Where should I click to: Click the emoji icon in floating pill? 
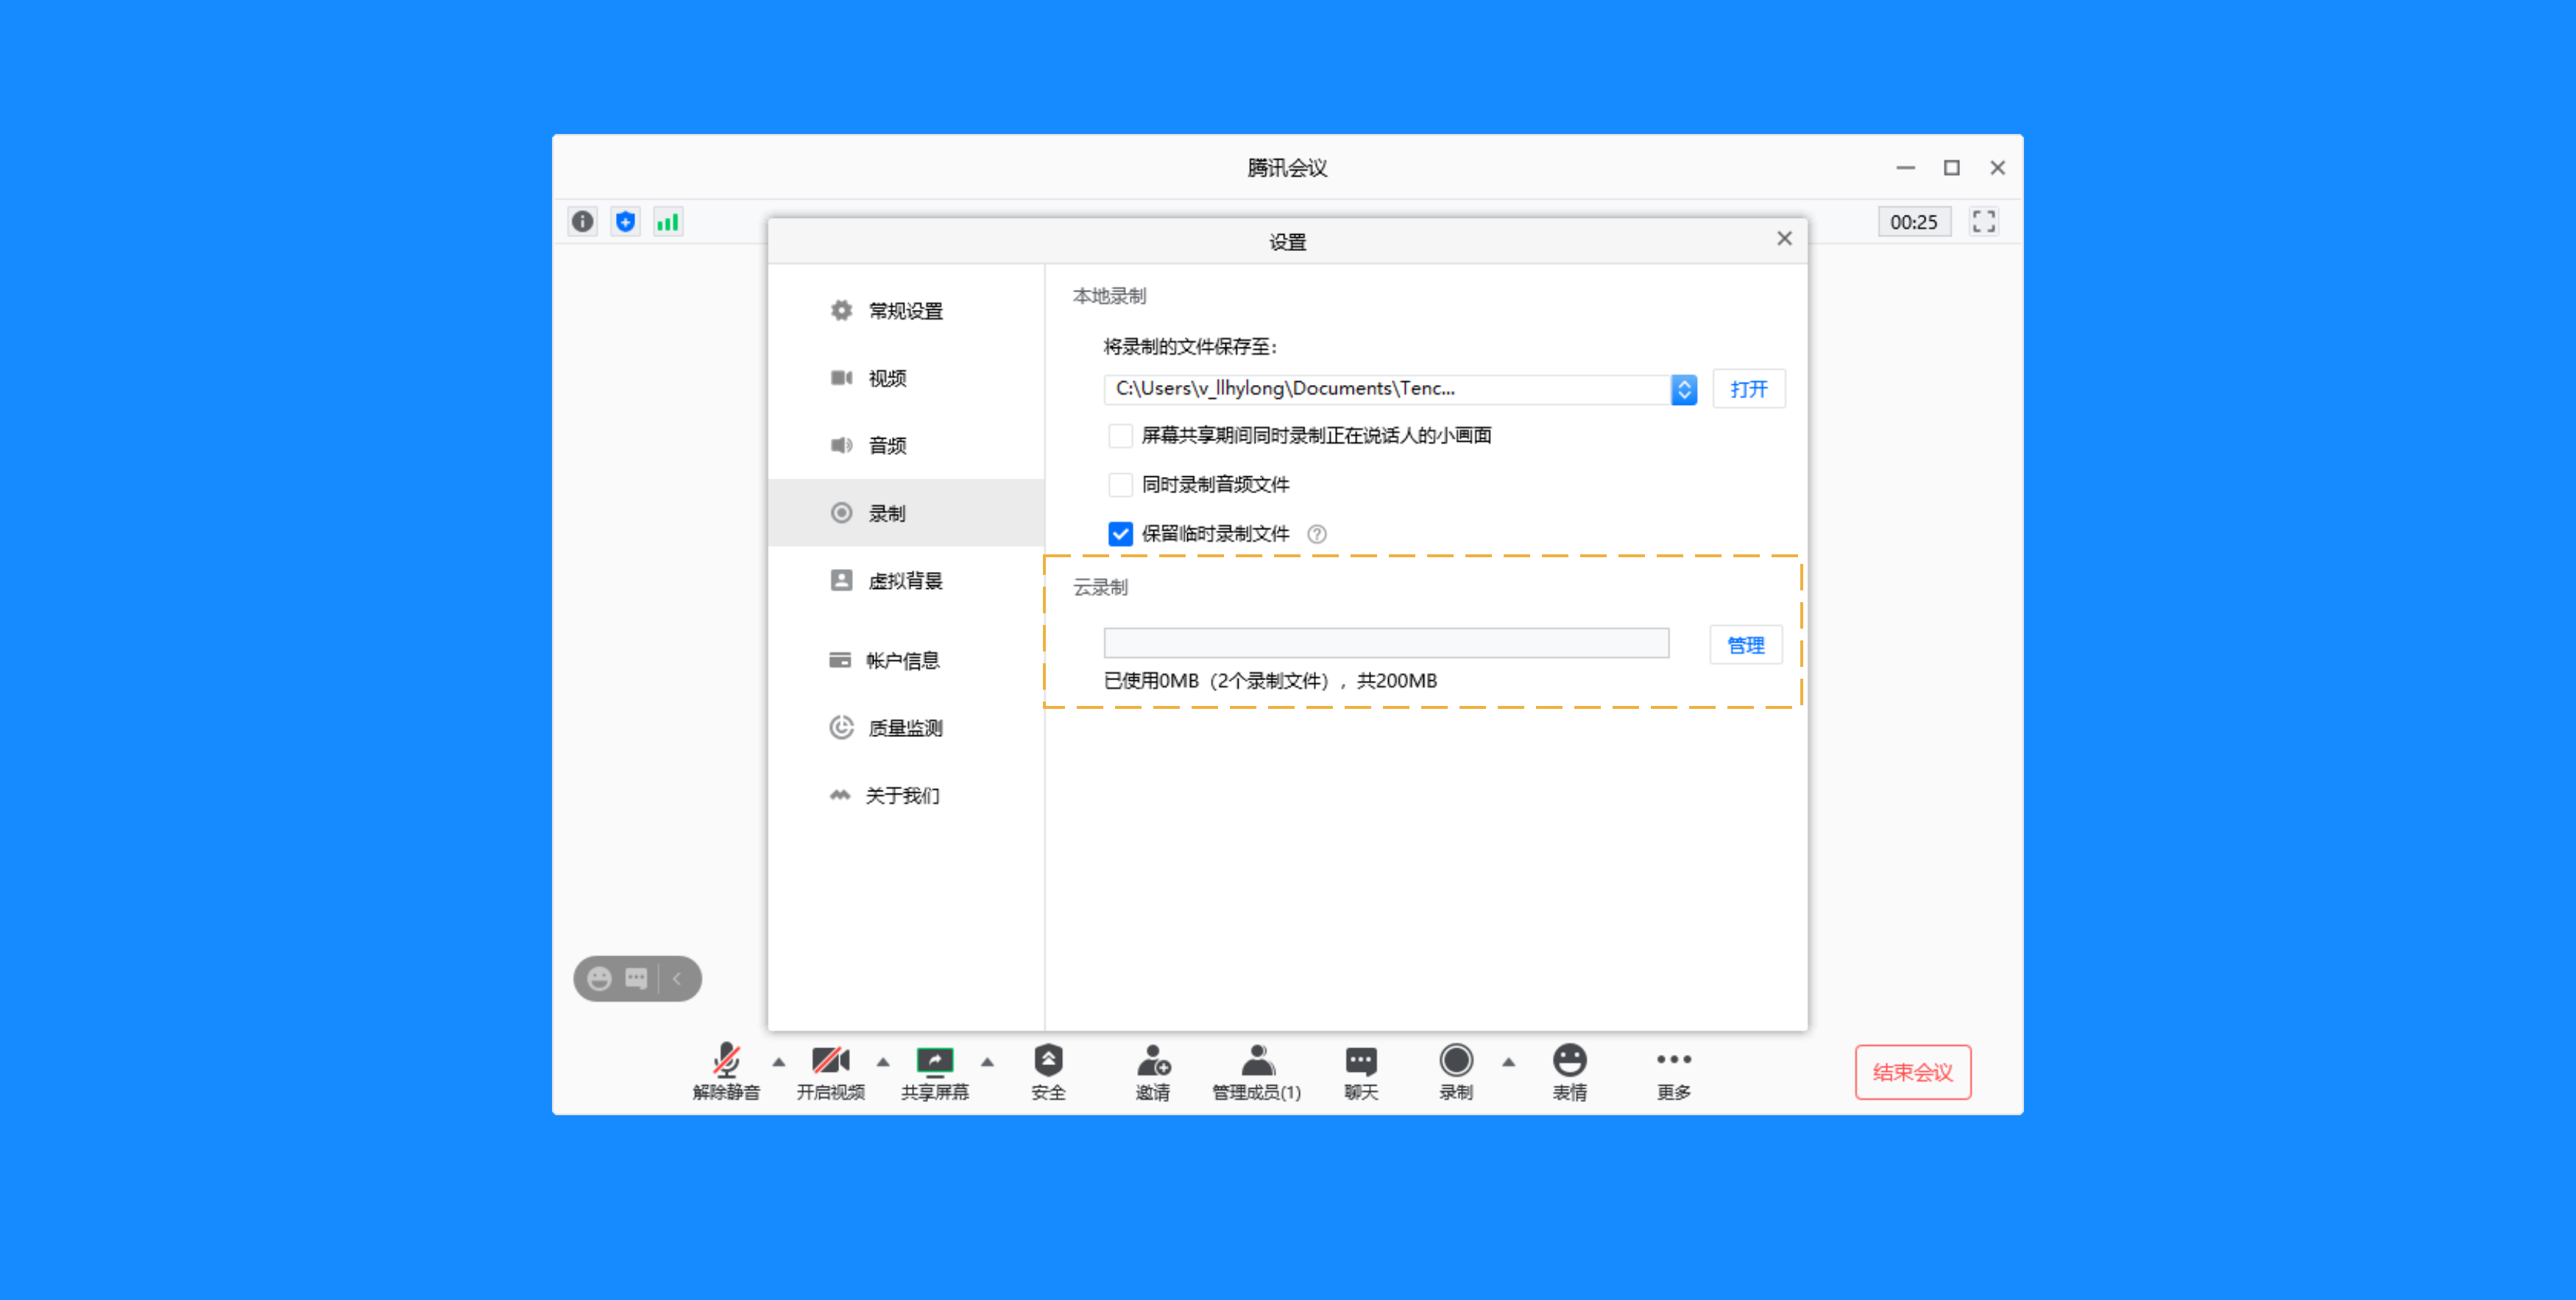point(599,978)
